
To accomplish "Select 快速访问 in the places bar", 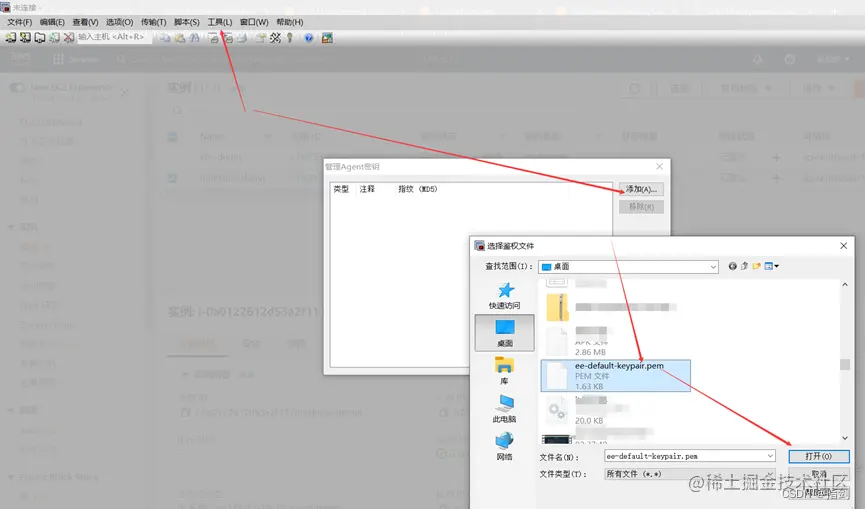I will click(505, 296).
